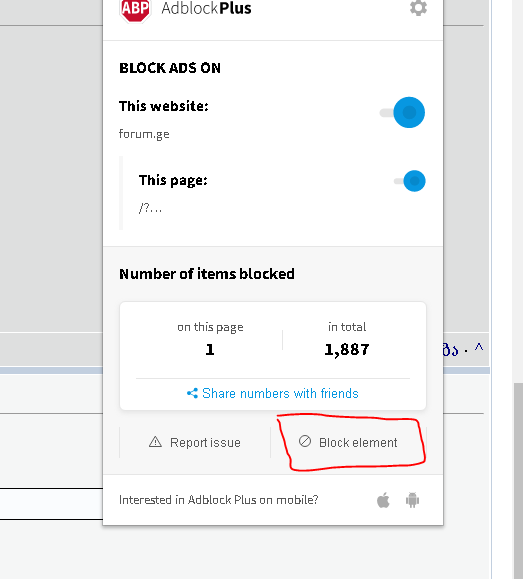Click the Report issue button
The width and height of the screenshot is (523, 579).
[x=195, y=442]
